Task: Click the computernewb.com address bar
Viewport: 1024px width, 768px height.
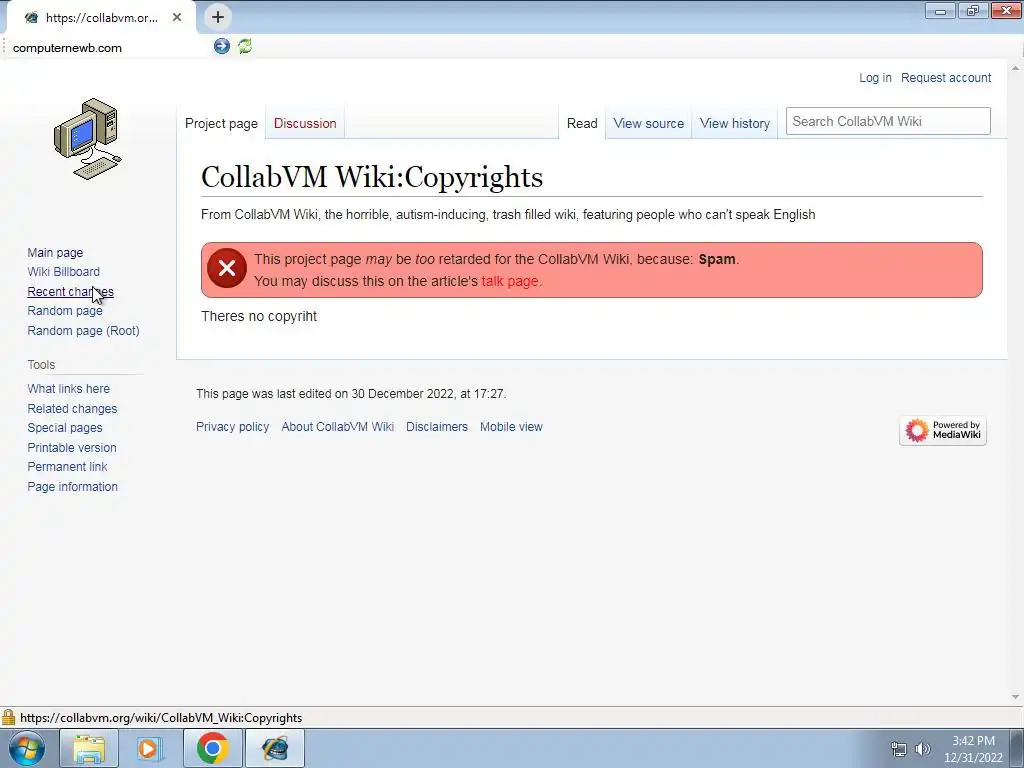Action: tap(108, 48)
